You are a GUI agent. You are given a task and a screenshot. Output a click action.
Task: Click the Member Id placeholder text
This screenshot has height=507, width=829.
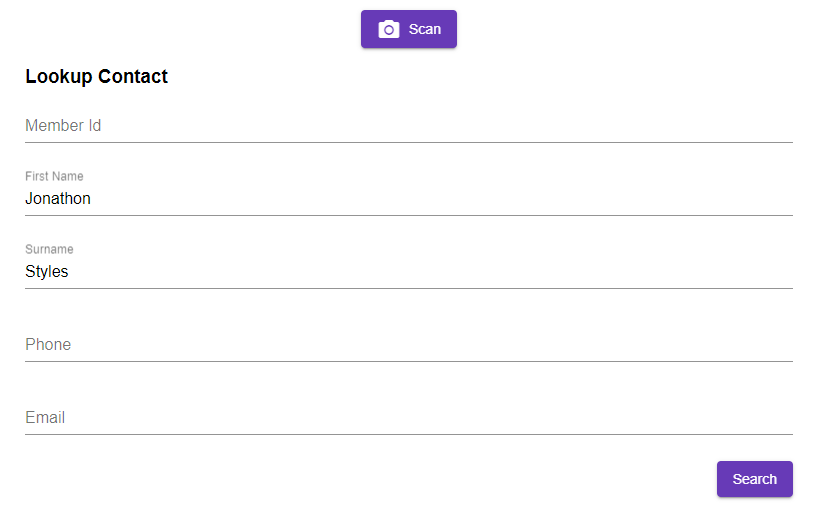tap(63, 126)
